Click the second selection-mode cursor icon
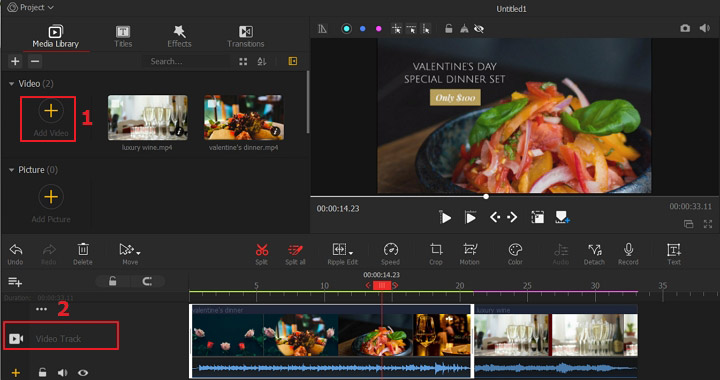Viewport: 720px width, 380px height. point(411,29)
